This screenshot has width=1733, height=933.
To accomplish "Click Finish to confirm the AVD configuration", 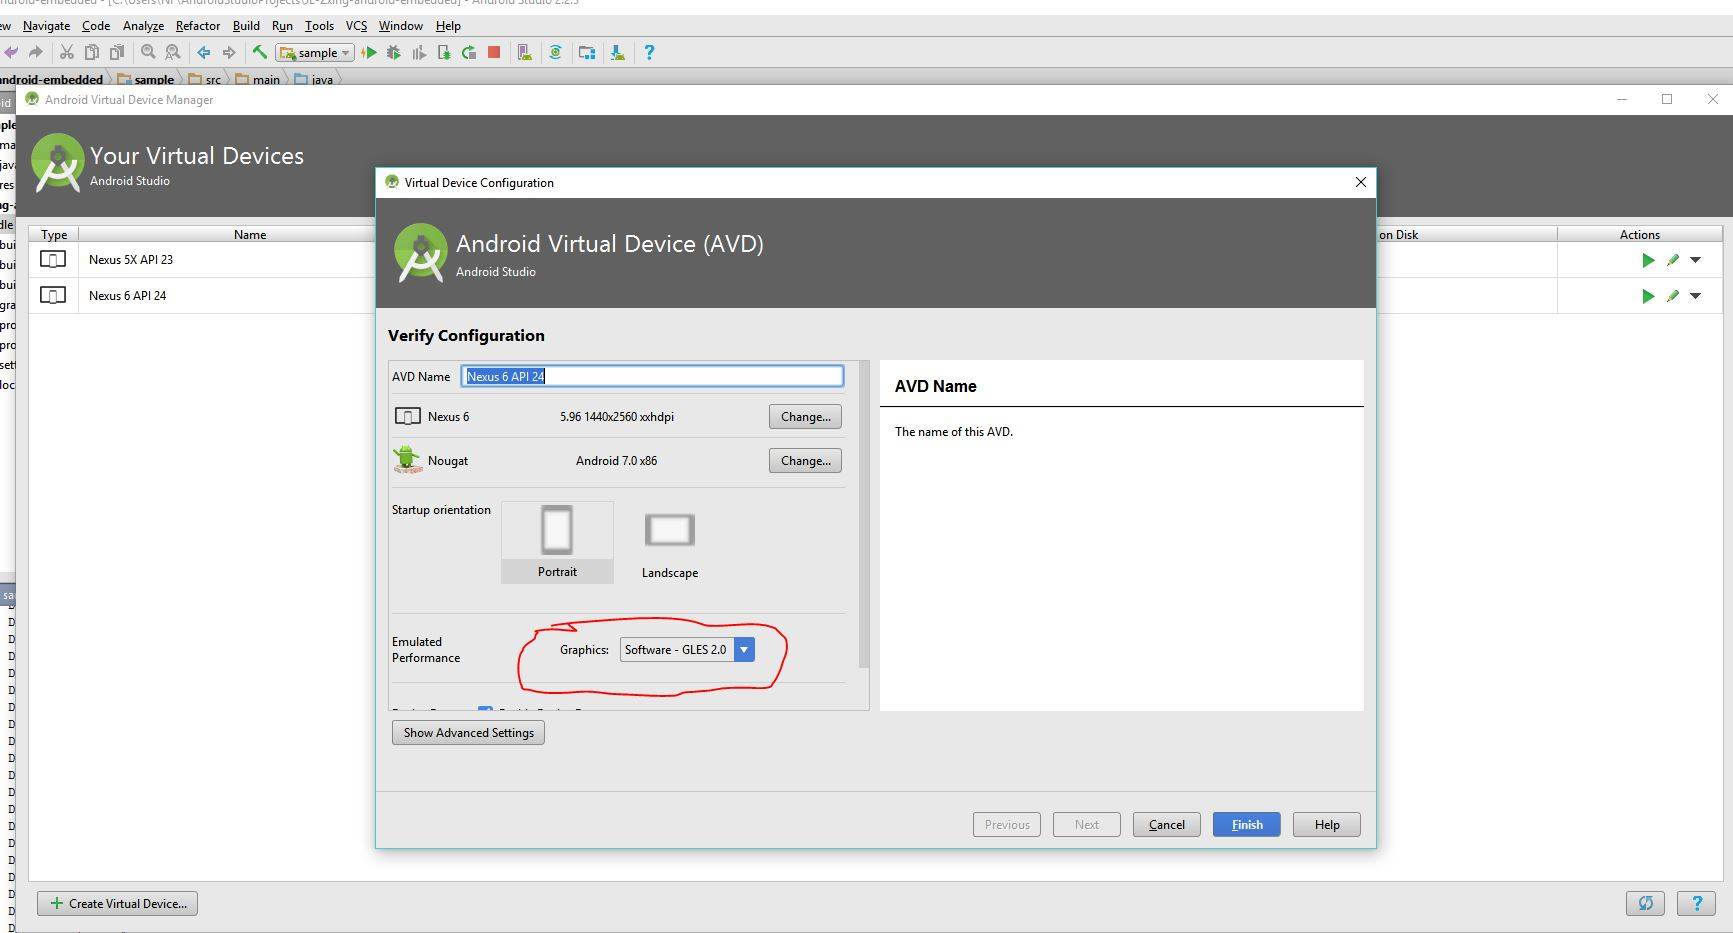I will click(1245, 824).
